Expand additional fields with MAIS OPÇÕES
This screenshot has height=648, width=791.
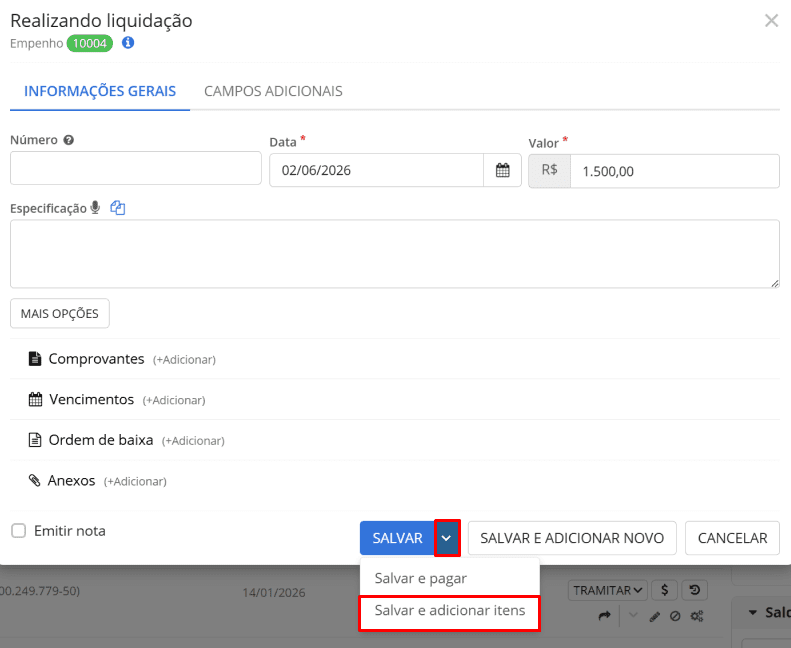pyautogui.click(x=60, y=313)
